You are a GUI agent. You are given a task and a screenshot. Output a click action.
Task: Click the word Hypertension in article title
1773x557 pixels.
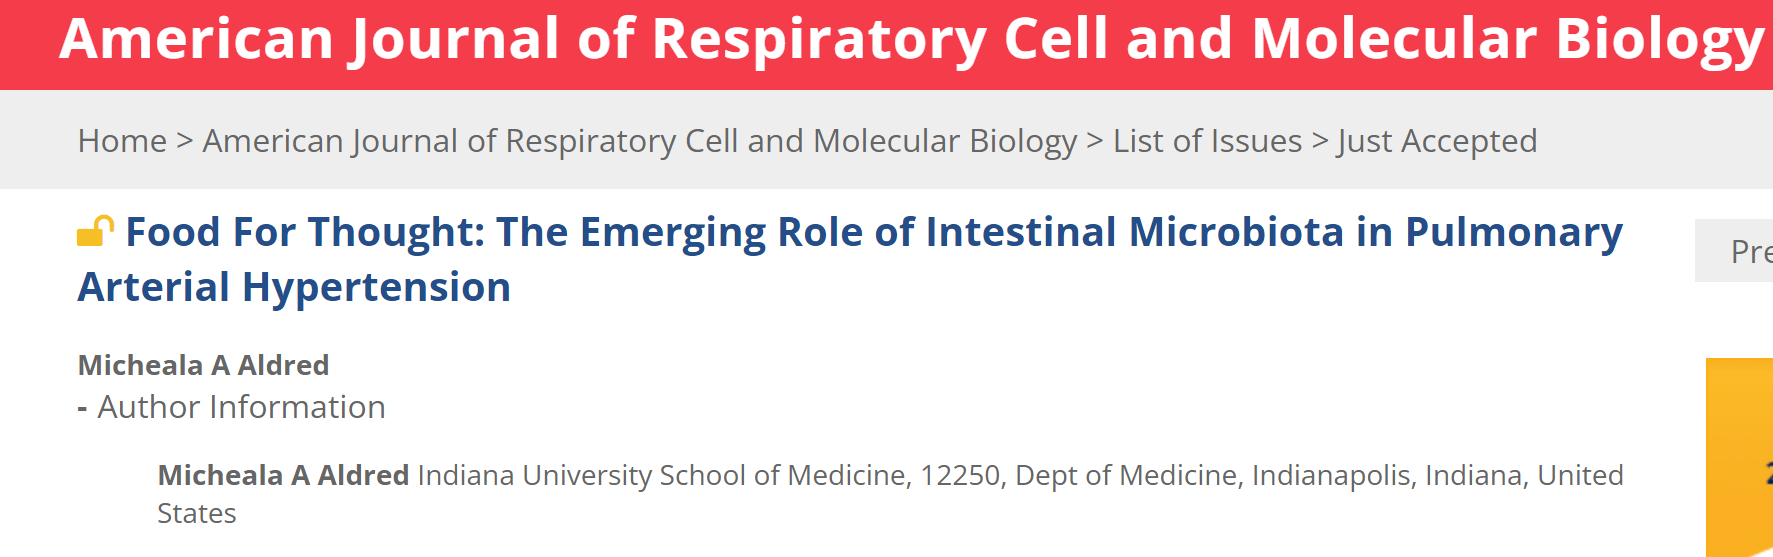[376, 288]
